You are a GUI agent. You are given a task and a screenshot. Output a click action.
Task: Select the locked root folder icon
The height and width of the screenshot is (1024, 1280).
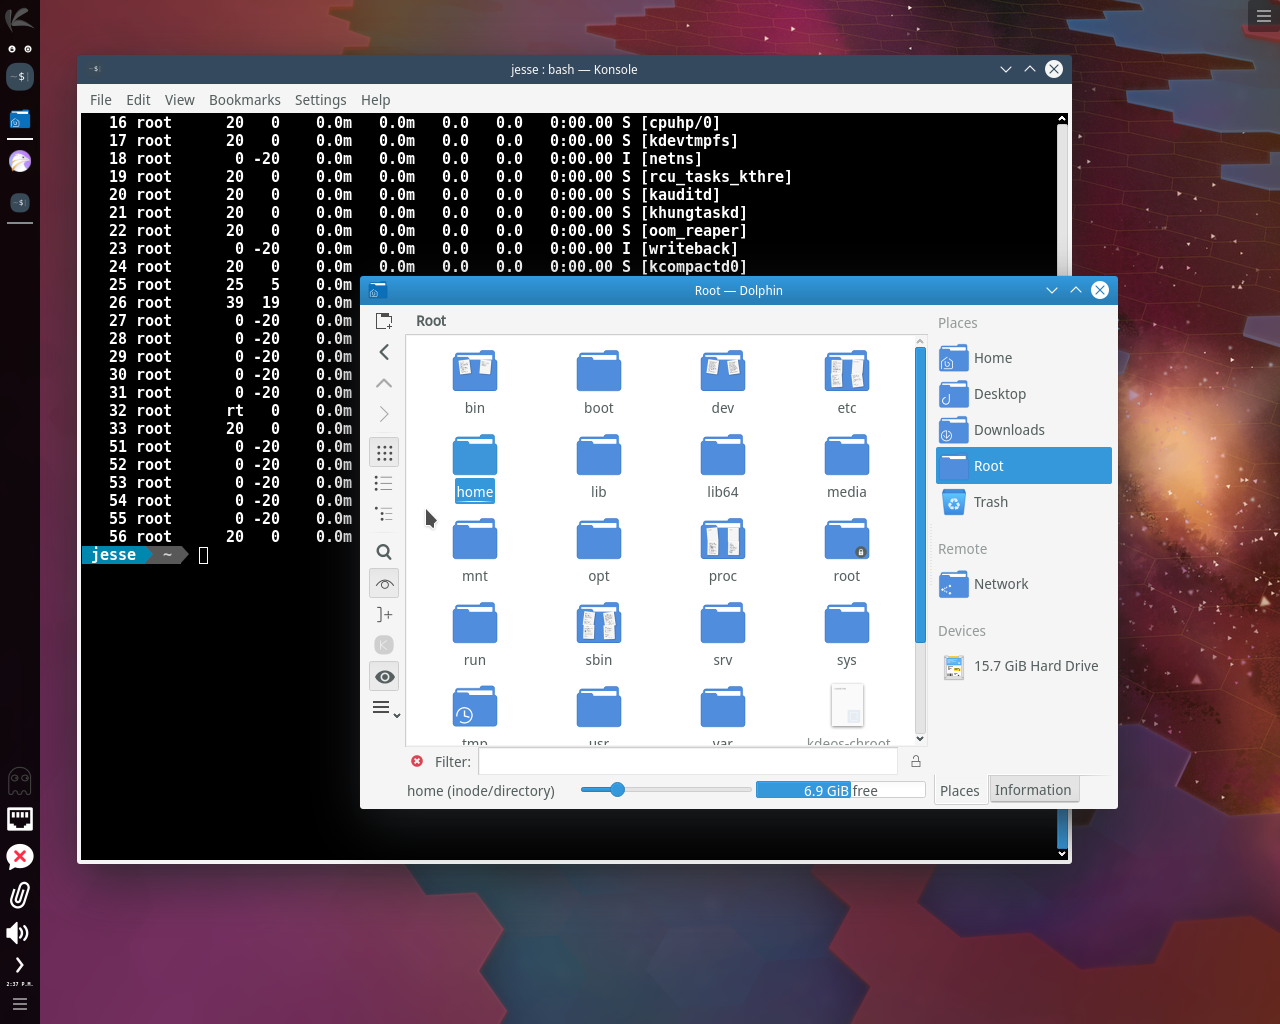pos(847,539)
